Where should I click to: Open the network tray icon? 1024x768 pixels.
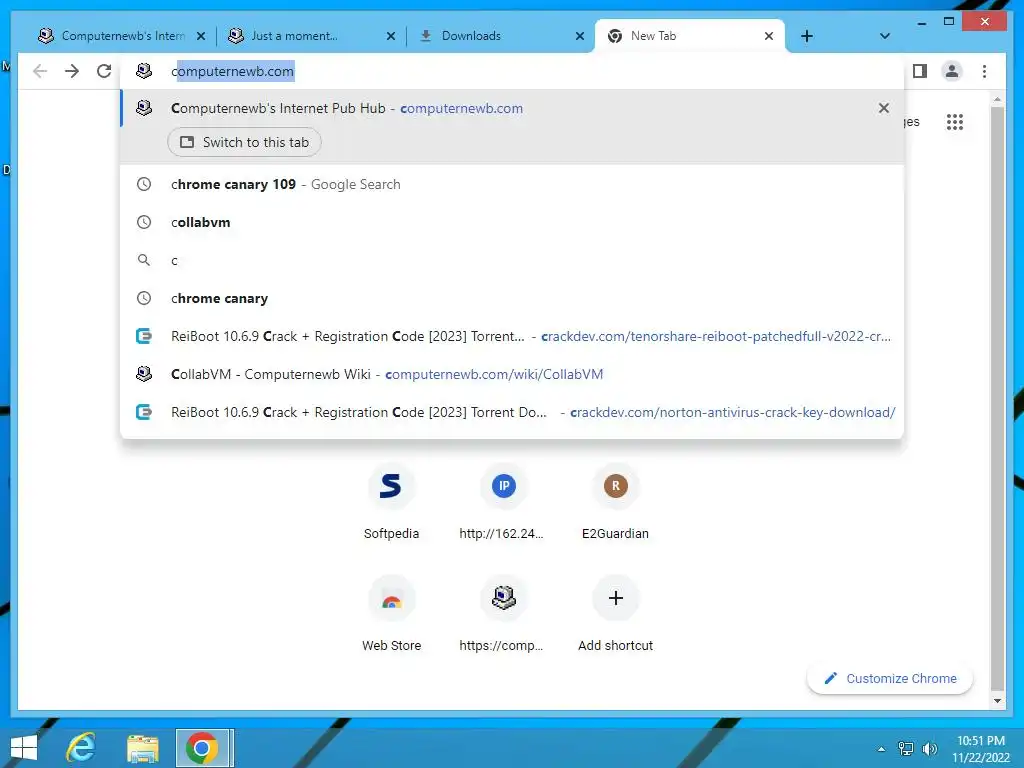(x=906, y=749)
